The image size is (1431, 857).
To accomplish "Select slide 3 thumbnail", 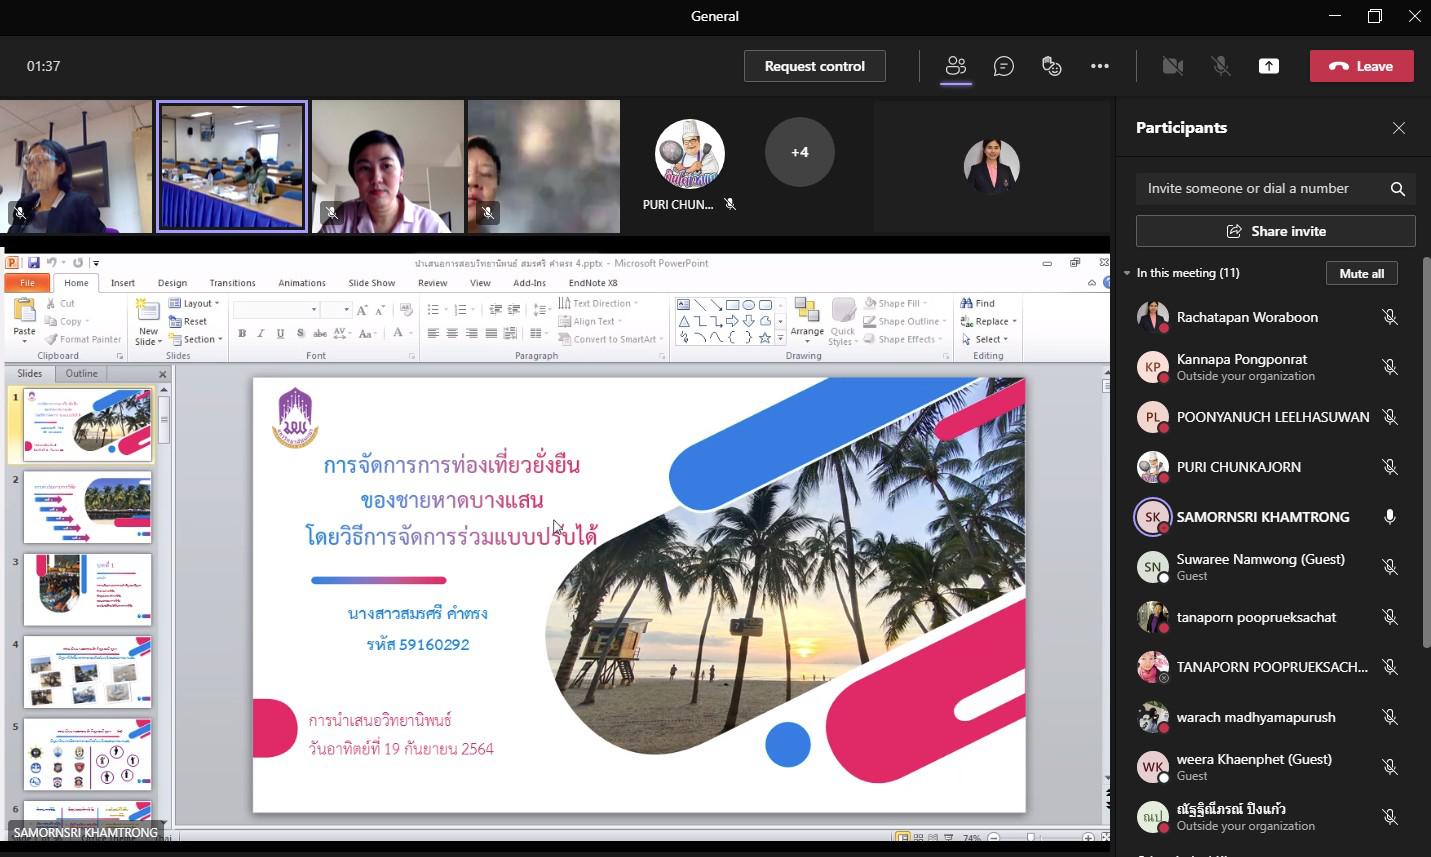I will 88,589.
